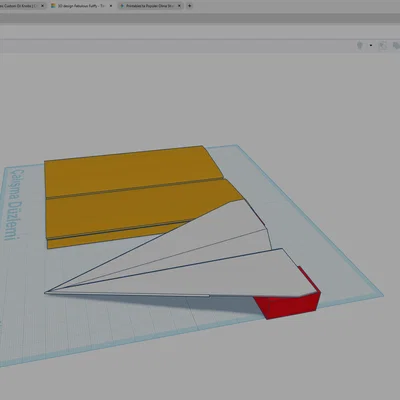Image resolution: width=400 pixels, height=400 pixels.
Task: Open a new browser tab
Action: (189, 6)
